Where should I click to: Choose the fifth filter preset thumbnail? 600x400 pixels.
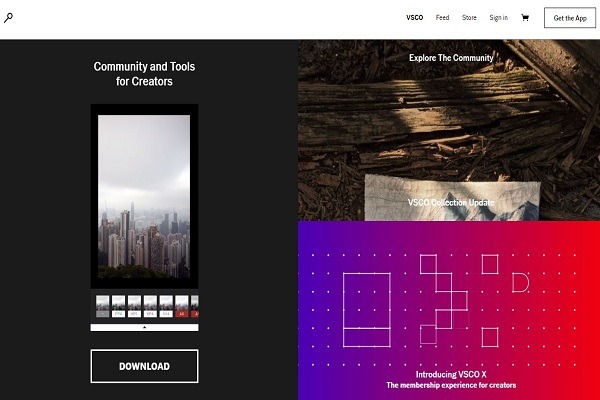point(166,306)
